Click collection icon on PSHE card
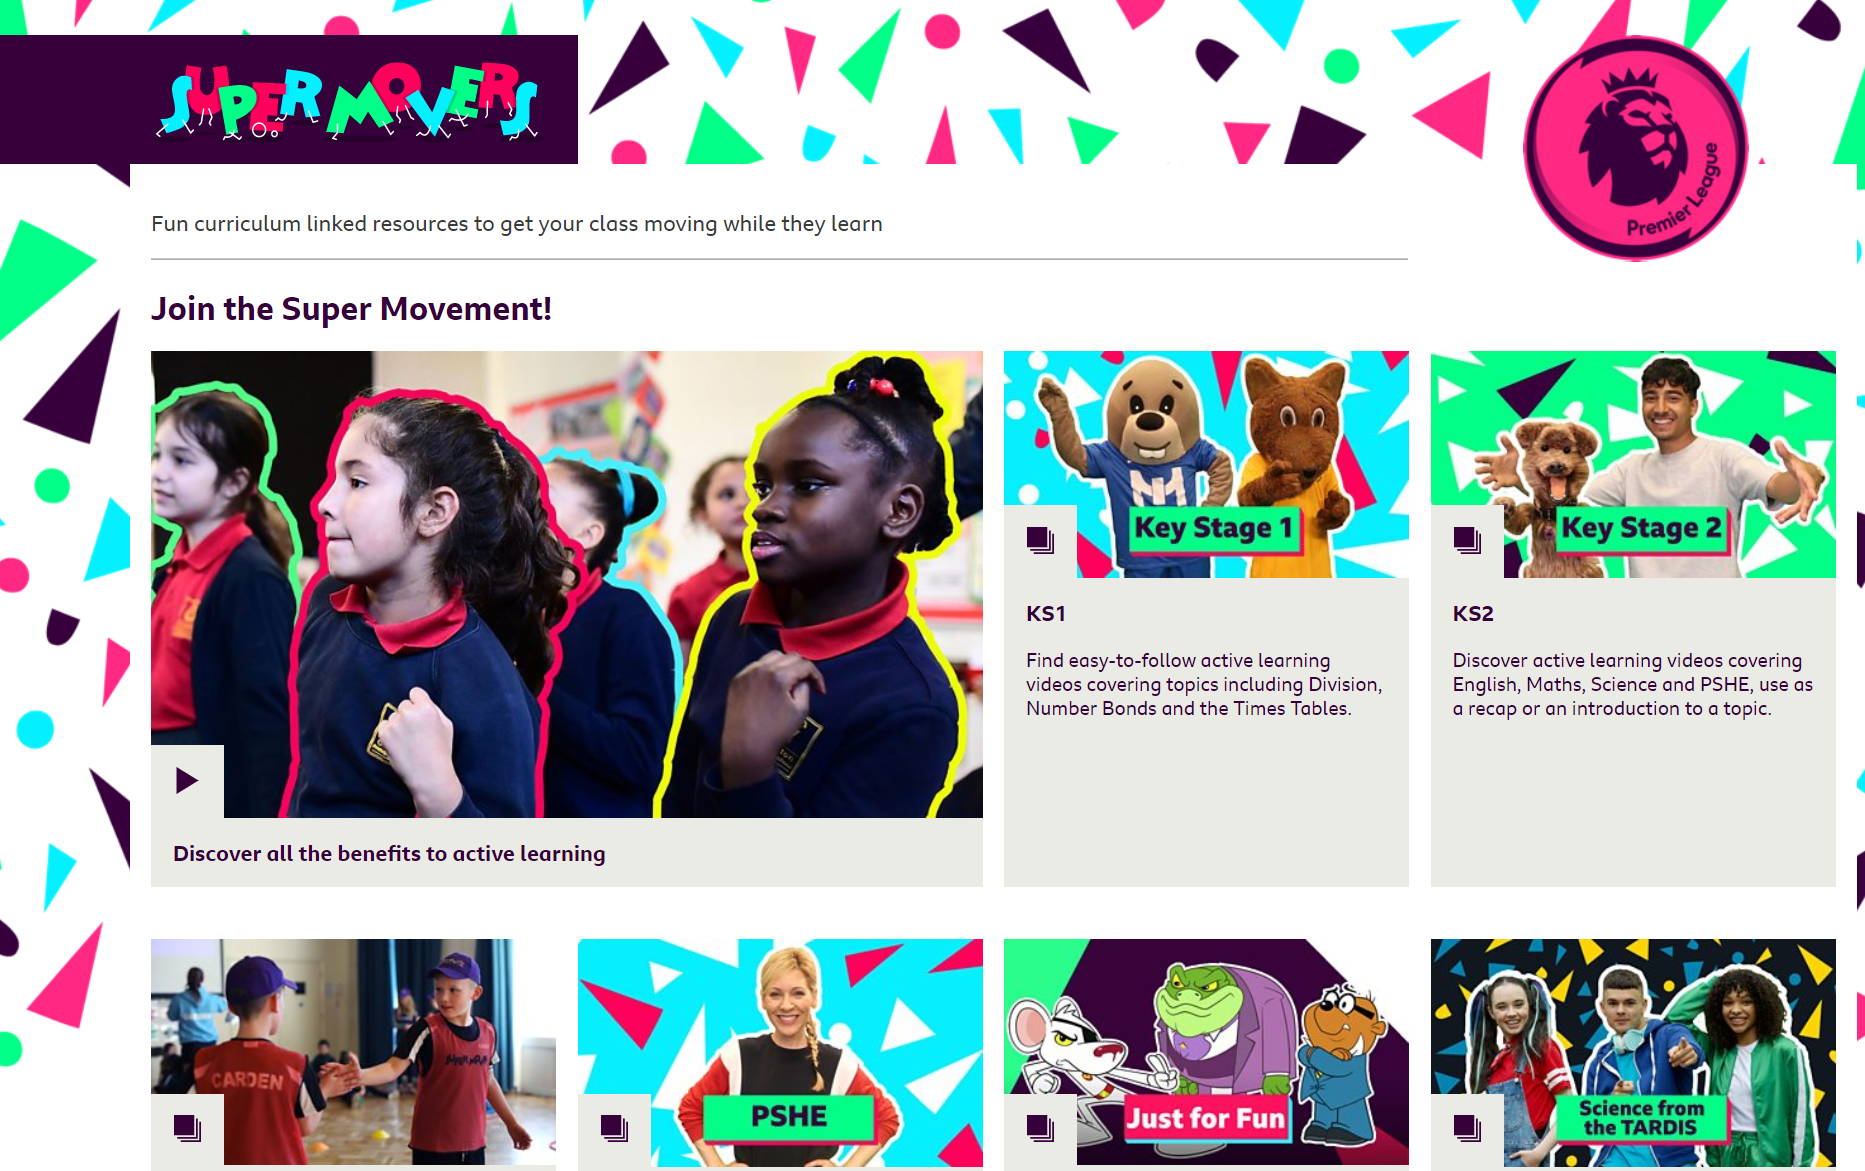This screenshot has width=1865, height=1171. click(x=614, y=1129)
